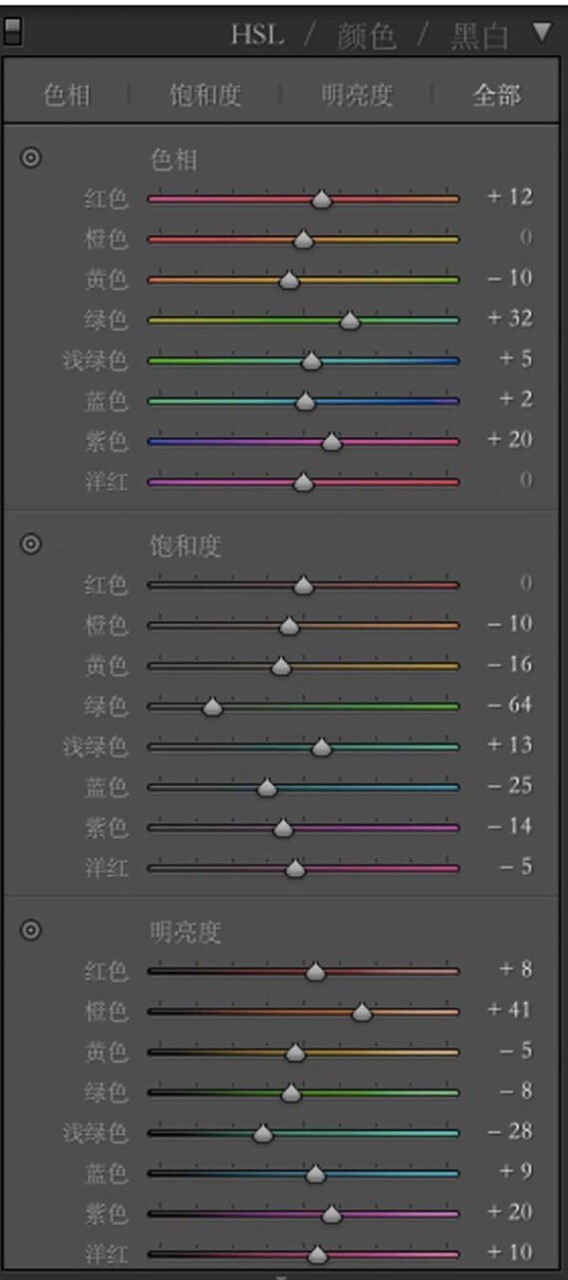Toggle the HSL panel on/off switch

[x=13, y=33]
